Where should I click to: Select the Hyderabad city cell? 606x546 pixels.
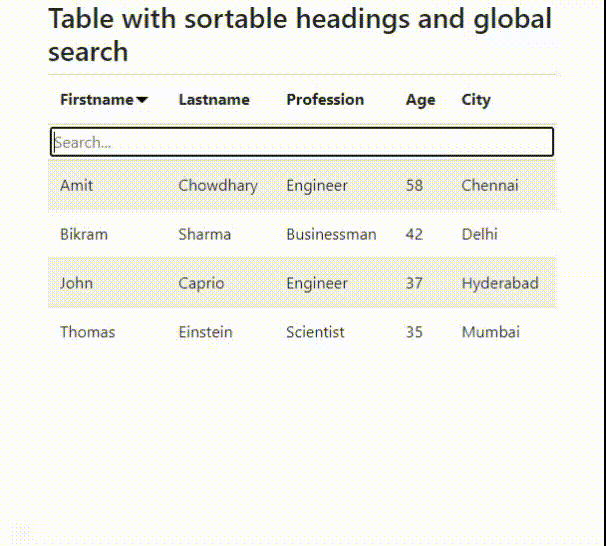(x=500, y=283)
